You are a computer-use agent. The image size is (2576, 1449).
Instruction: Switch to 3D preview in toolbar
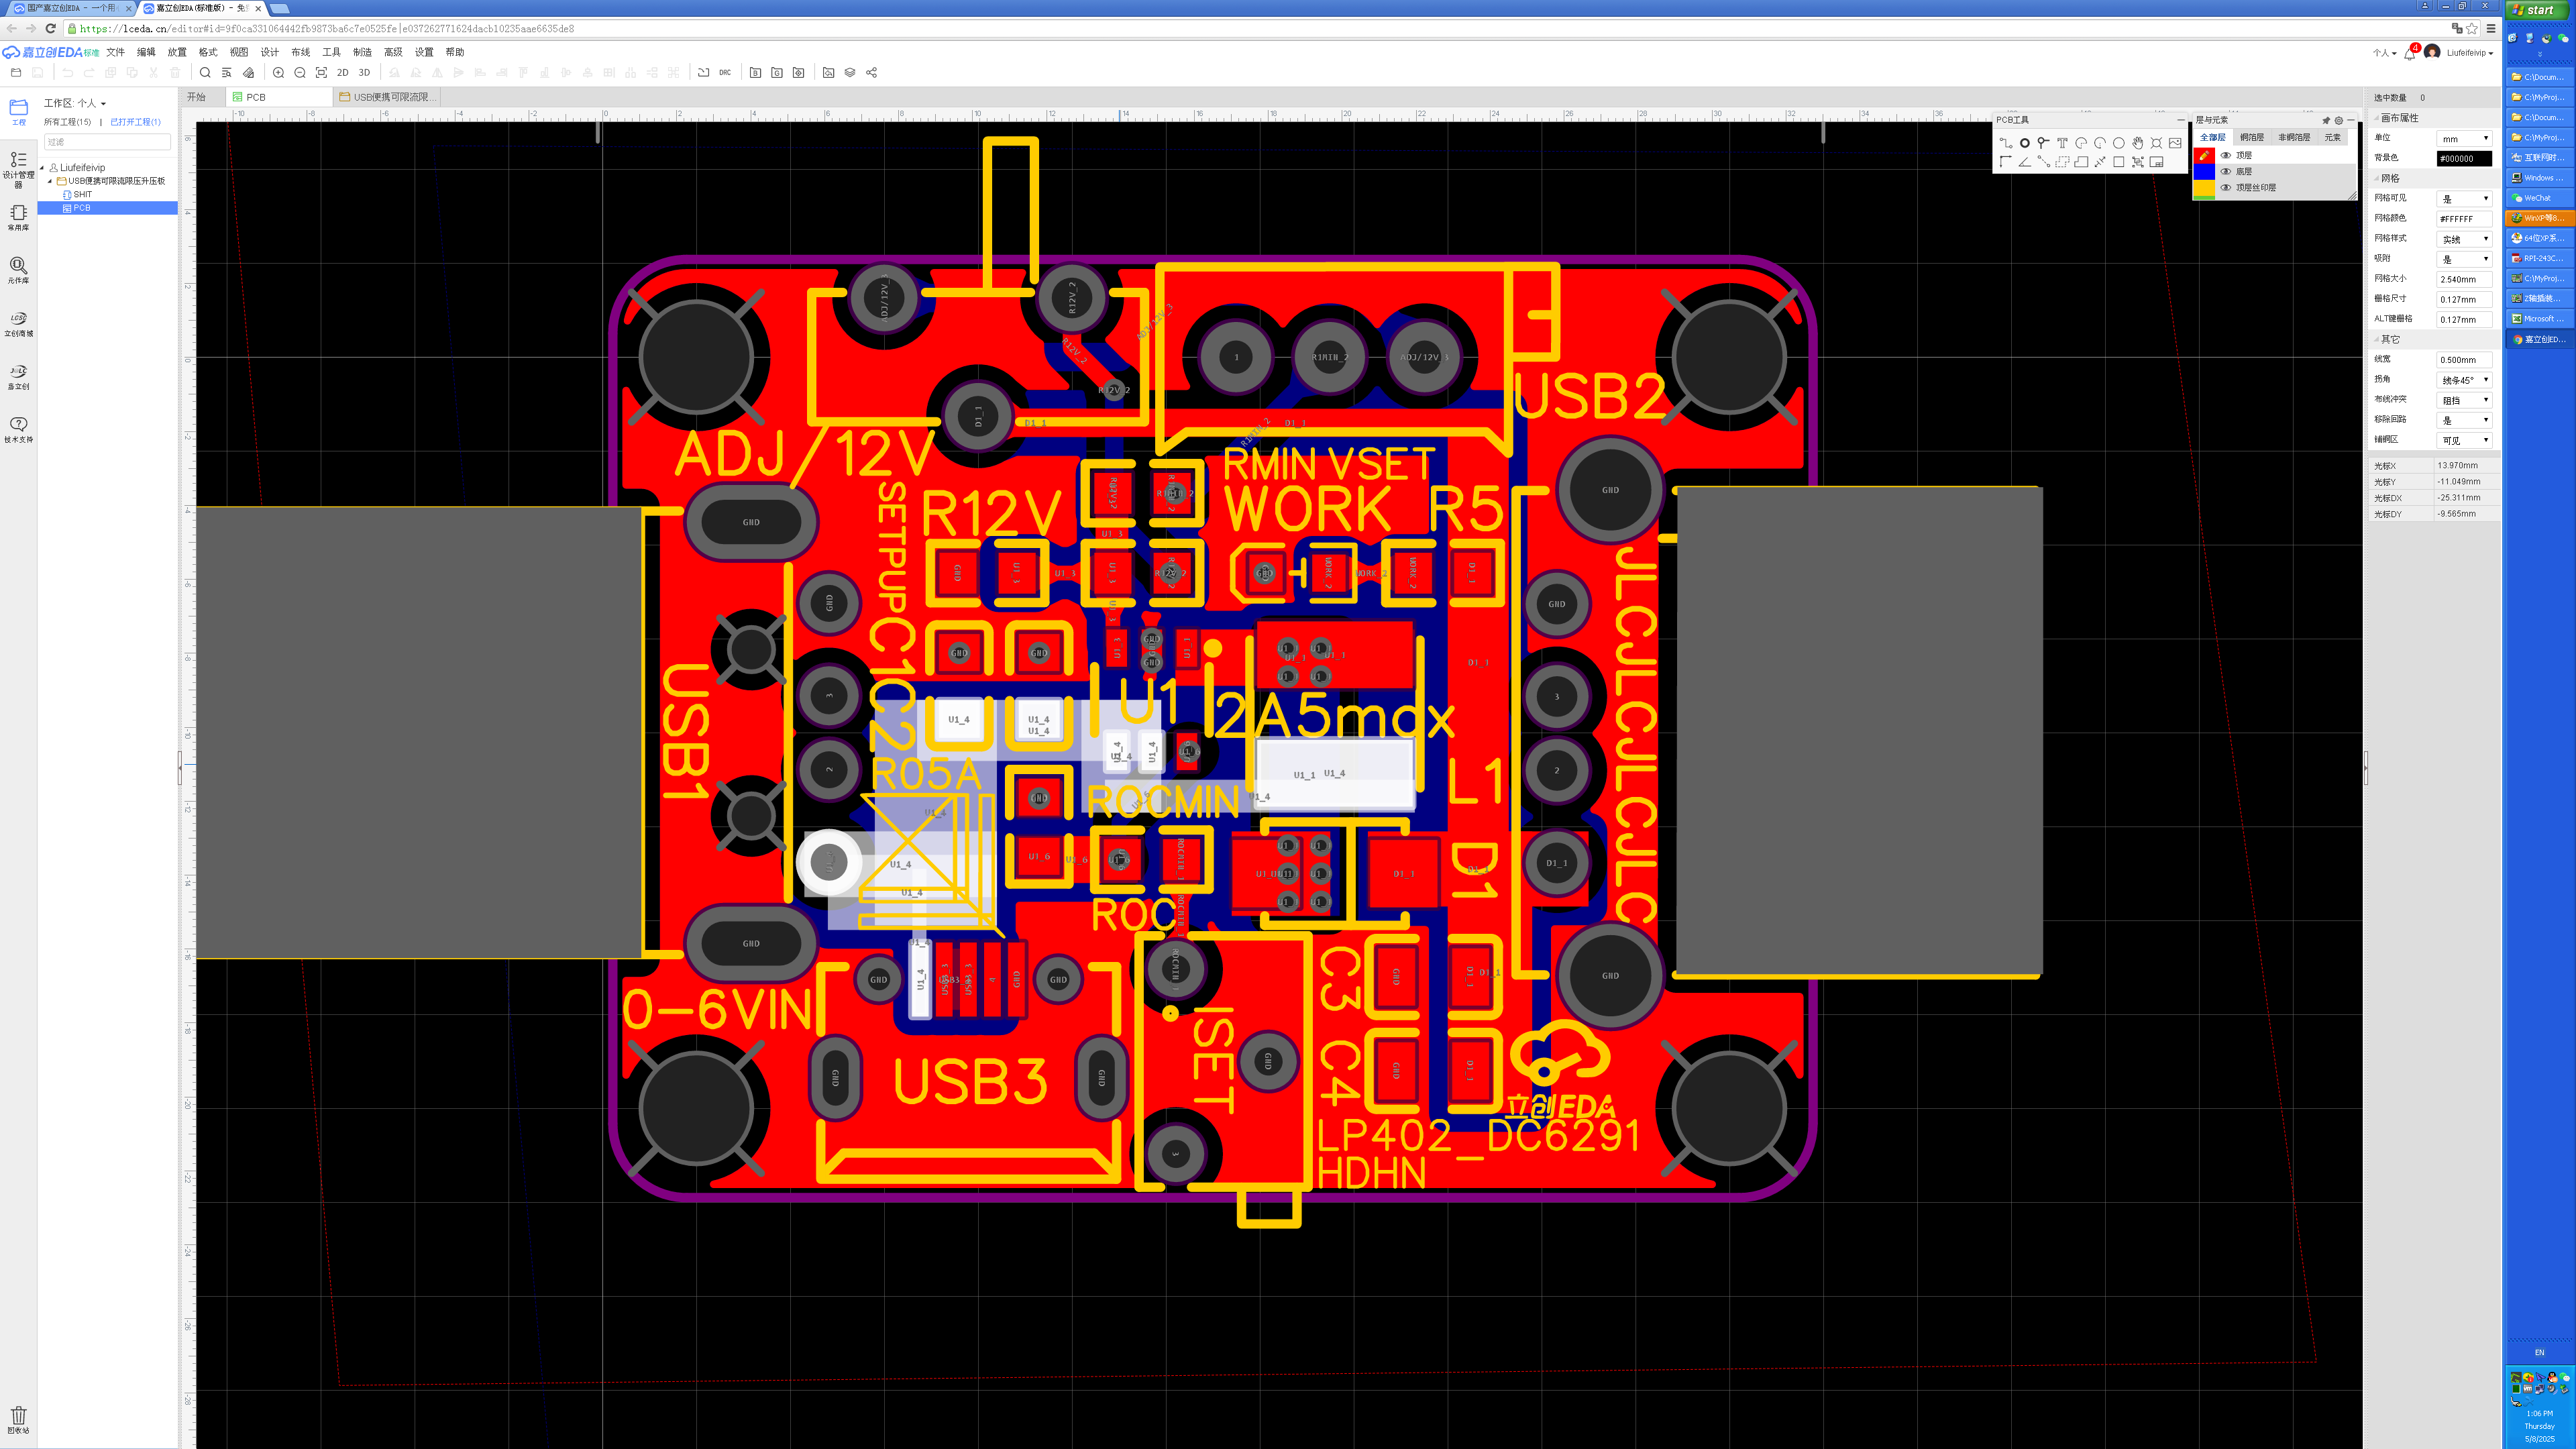pos(364,73)
